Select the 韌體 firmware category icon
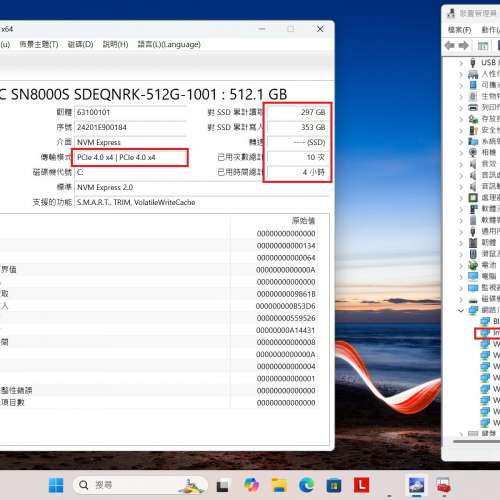The width and height of the screenshot is (500, 500). (x=473, y=243)
